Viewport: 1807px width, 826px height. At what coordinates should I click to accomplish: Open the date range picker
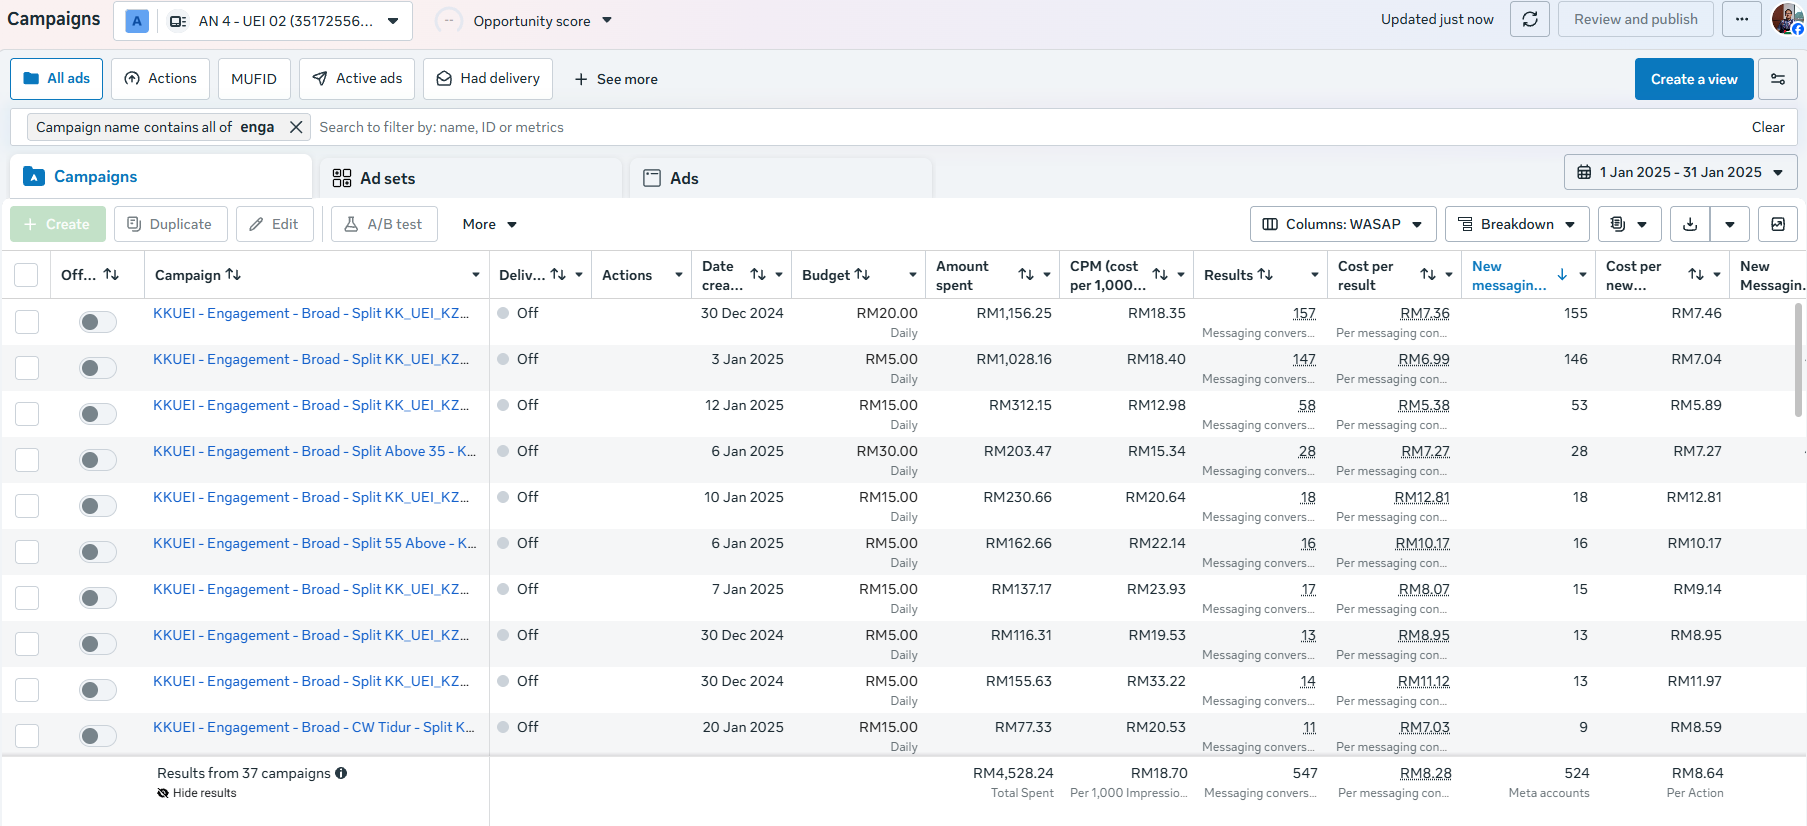click(x=1680, y=172)
